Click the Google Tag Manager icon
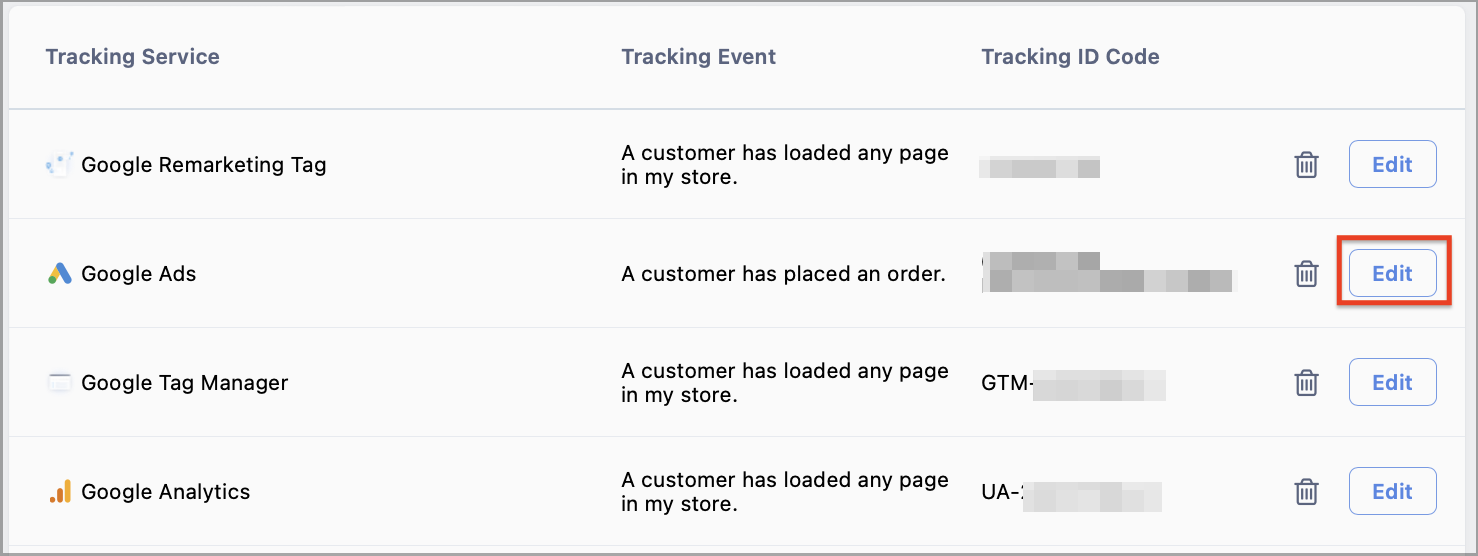 pyautogui.click(x=59, y=383)
